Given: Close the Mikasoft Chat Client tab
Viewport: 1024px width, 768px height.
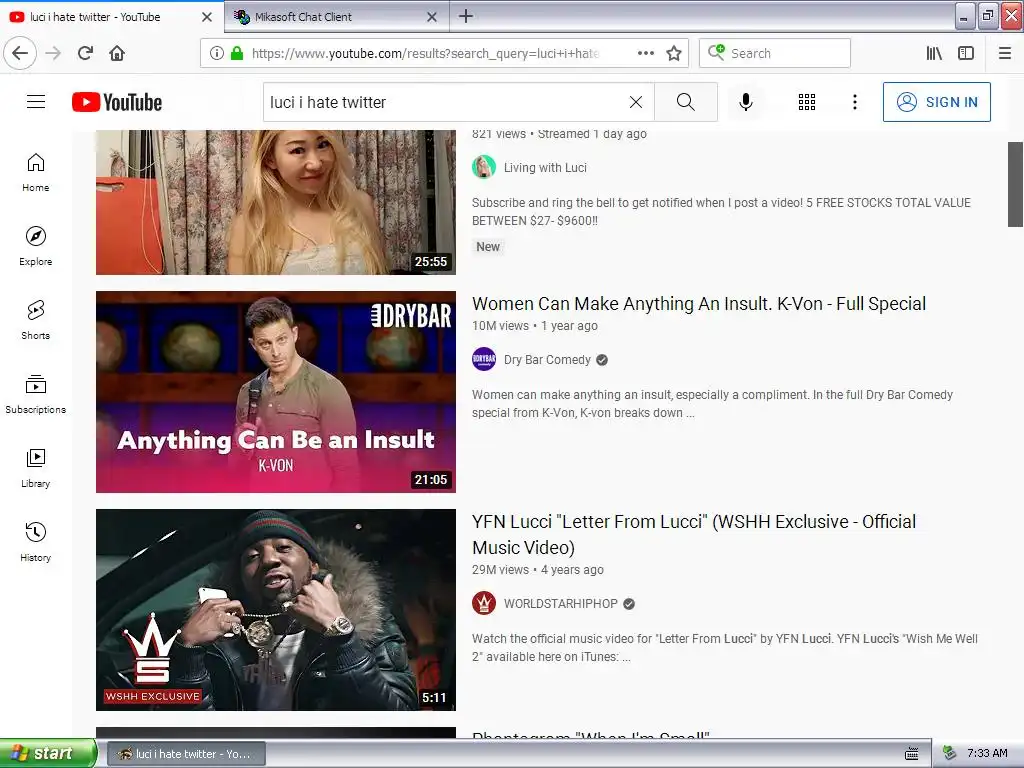Looking at the screenshot, I should pos(432,17).
